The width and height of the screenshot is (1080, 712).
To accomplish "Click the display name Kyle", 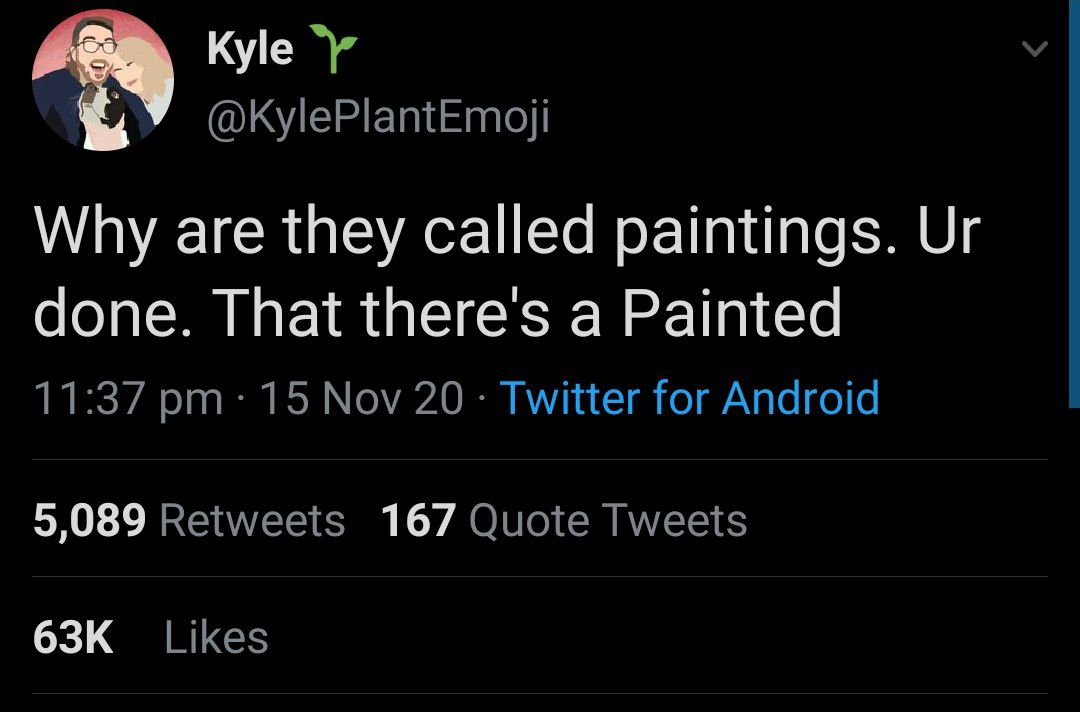I will coord(250,49).
